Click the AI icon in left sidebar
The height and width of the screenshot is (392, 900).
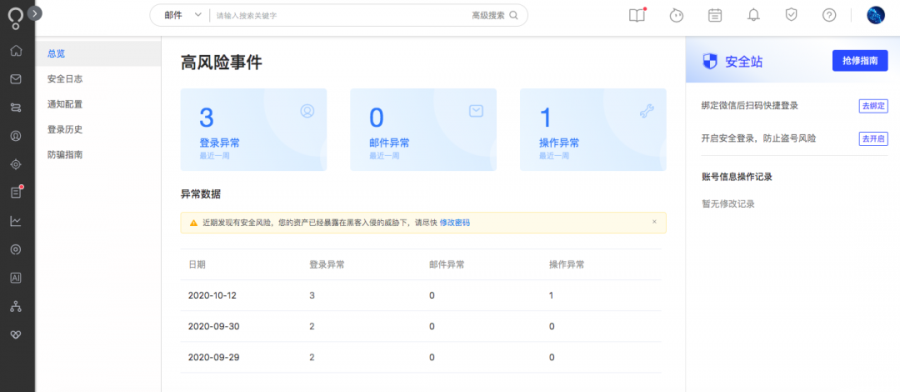[16, 278]
